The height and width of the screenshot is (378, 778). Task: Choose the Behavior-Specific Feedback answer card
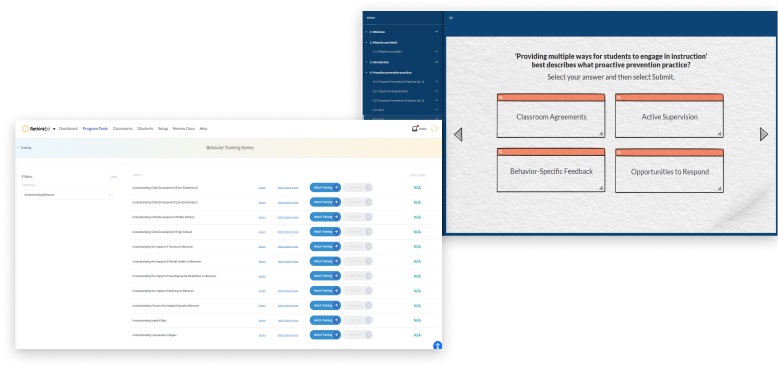click(x=551, y=170)
